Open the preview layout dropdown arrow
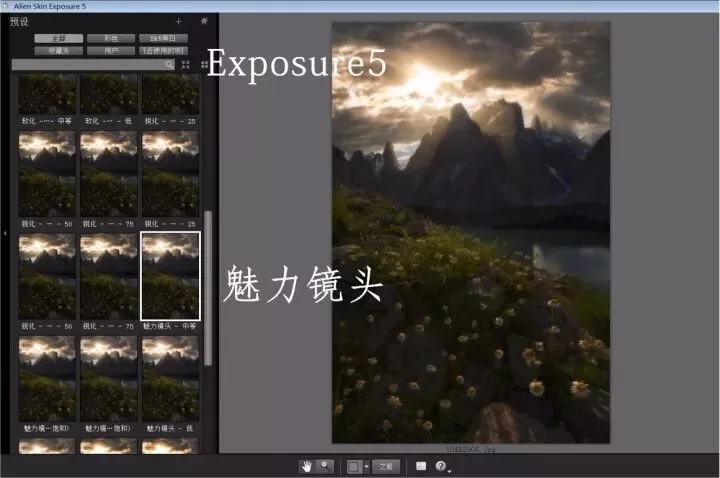This screenshot has width=720, height=478. [366, 467]
